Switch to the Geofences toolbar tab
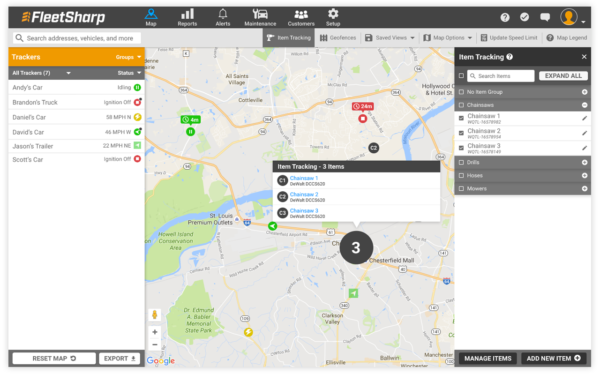 (x=338, y=38)
